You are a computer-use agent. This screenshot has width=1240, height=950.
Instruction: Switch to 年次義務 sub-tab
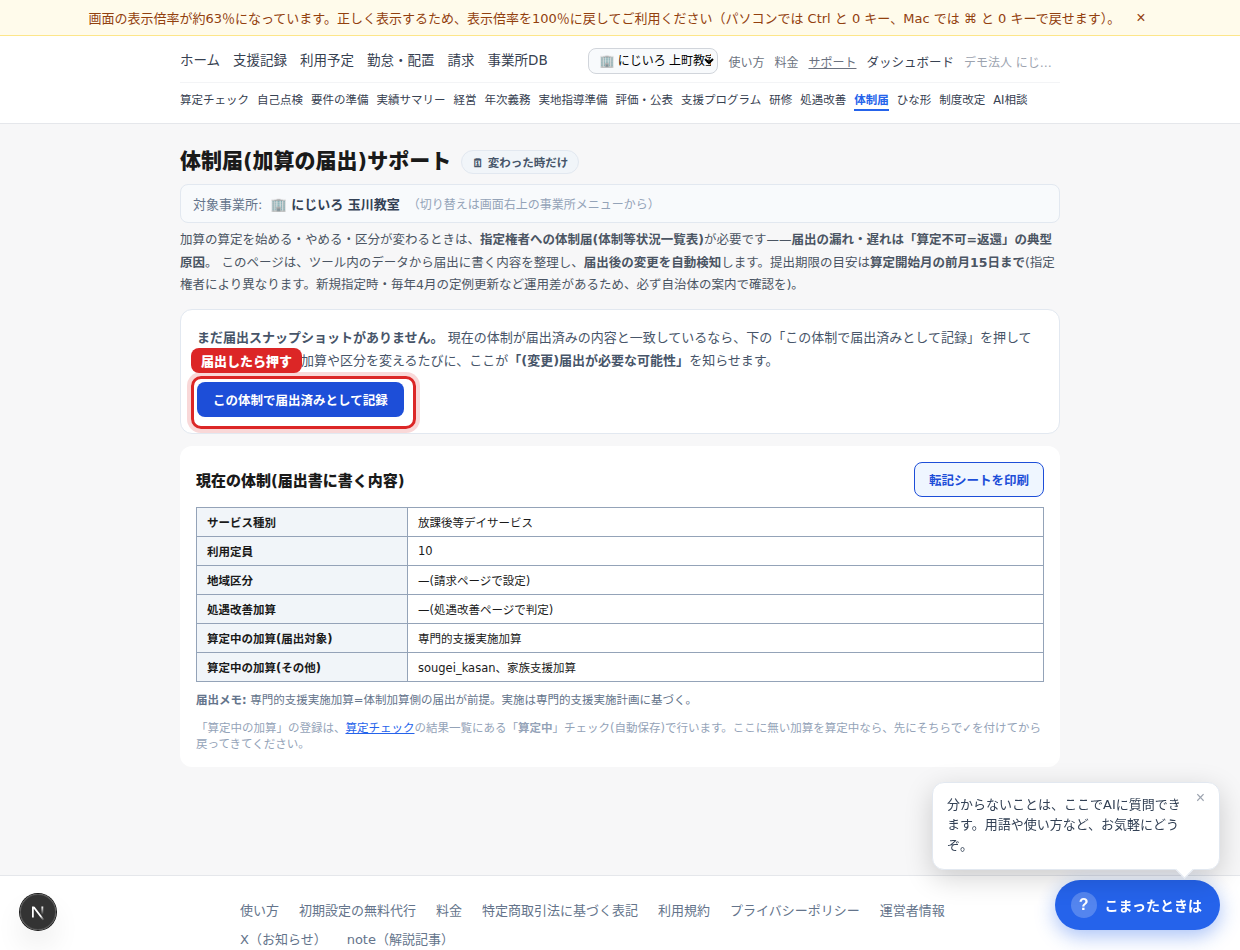(x=508, y=100)
